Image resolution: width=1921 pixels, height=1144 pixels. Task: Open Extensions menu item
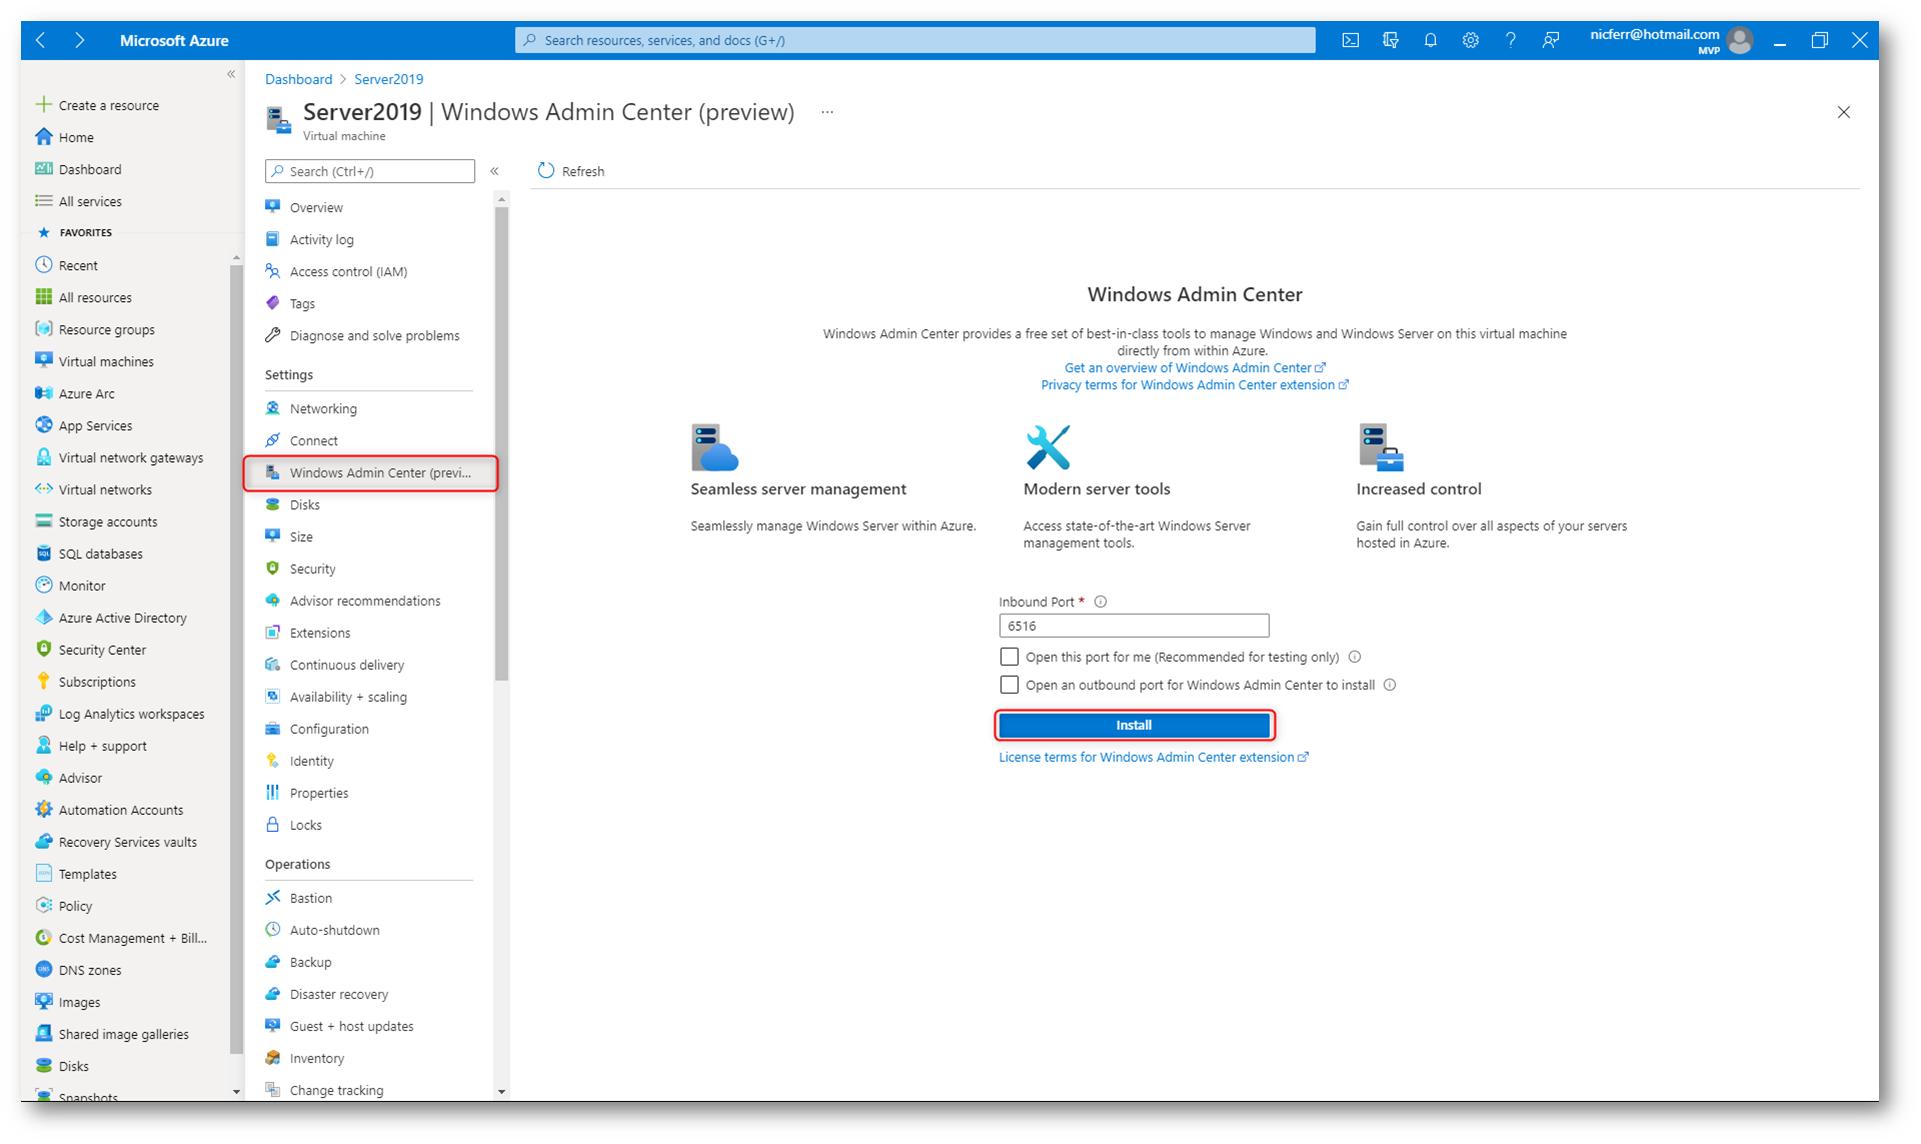(x=320, y=632)
